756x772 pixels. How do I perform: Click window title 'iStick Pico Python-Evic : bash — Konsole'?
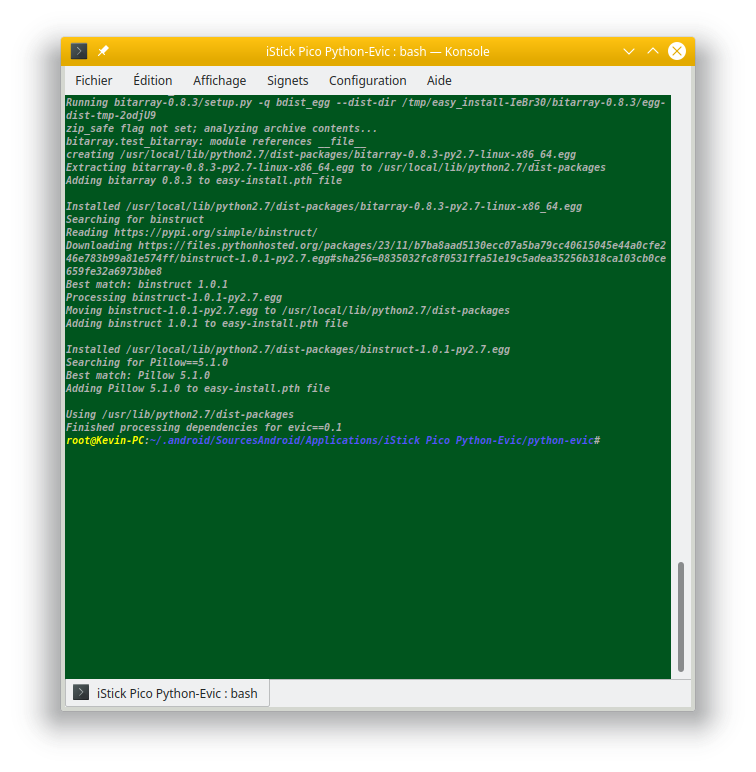(378, 52)
